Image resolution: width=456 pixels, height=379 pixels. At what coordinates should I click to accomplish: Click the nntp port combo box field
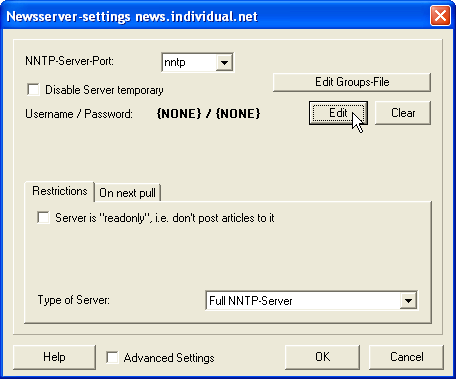pos(197,62)
